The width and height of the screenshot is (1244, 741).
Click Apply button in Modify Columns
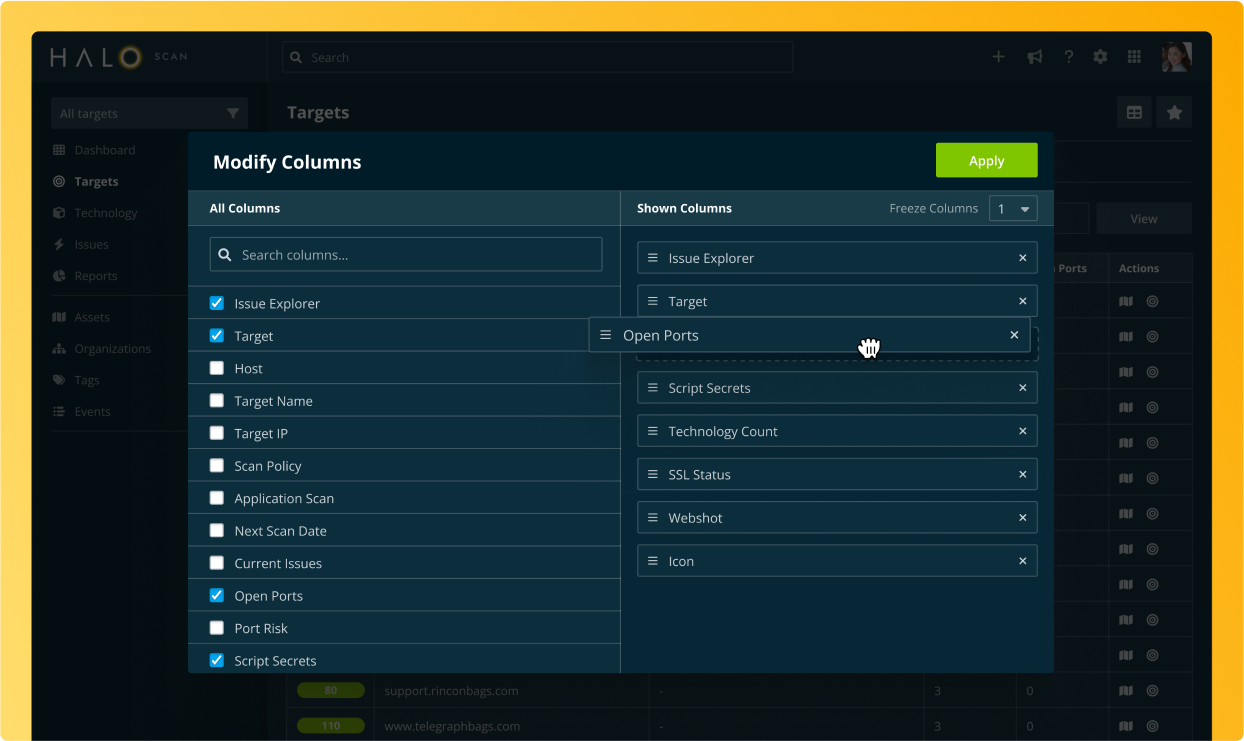click(x=986, y=161)
